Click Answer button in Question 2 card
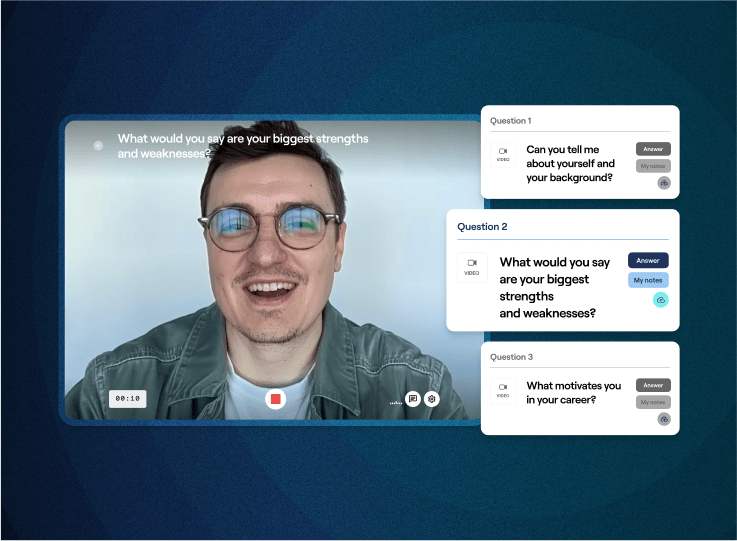This screenshot has height=541, width=737. click(648, 260)
